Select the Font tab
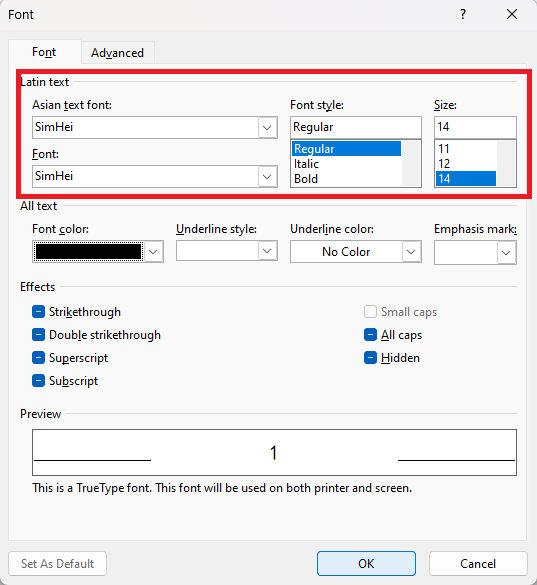 [x=44, y=52]
